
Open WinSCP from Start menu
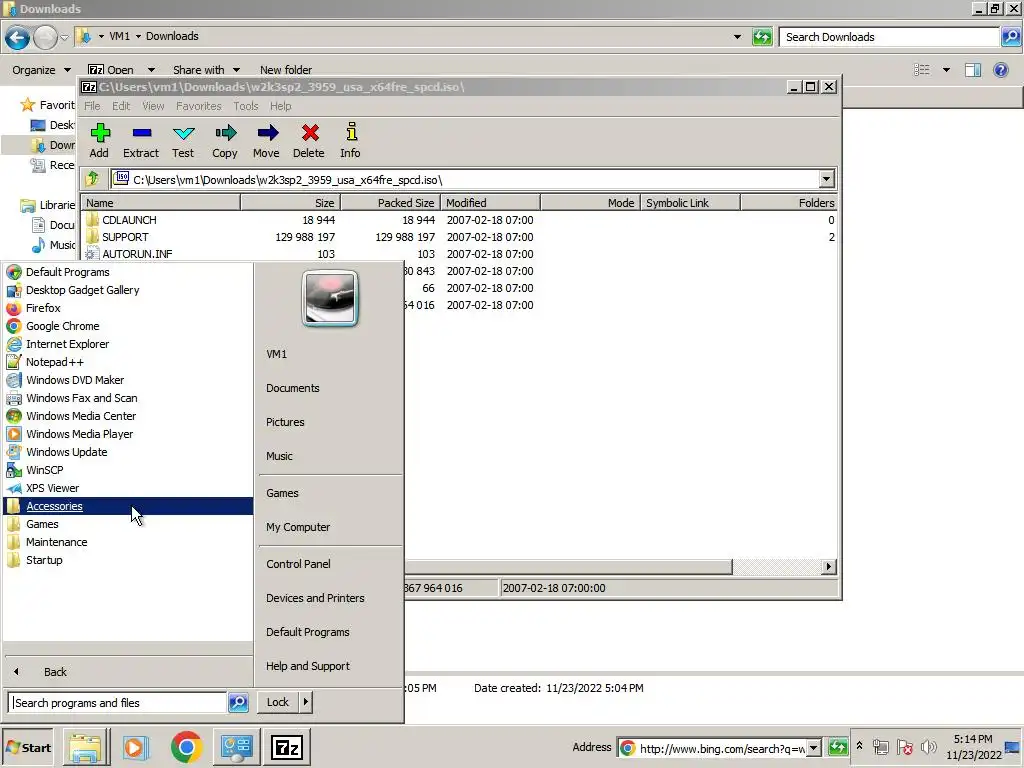tap(44, 470)
